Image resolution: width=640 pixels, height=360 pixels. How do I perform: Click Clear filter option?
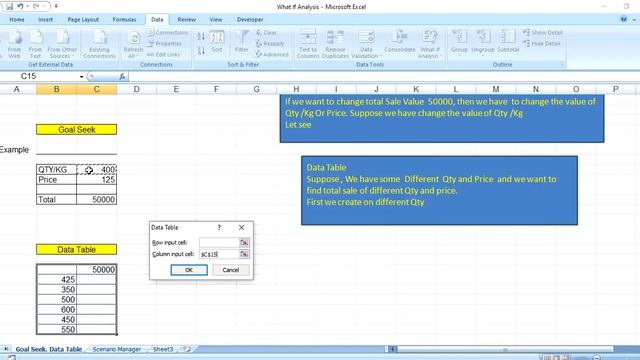point(267,32)
